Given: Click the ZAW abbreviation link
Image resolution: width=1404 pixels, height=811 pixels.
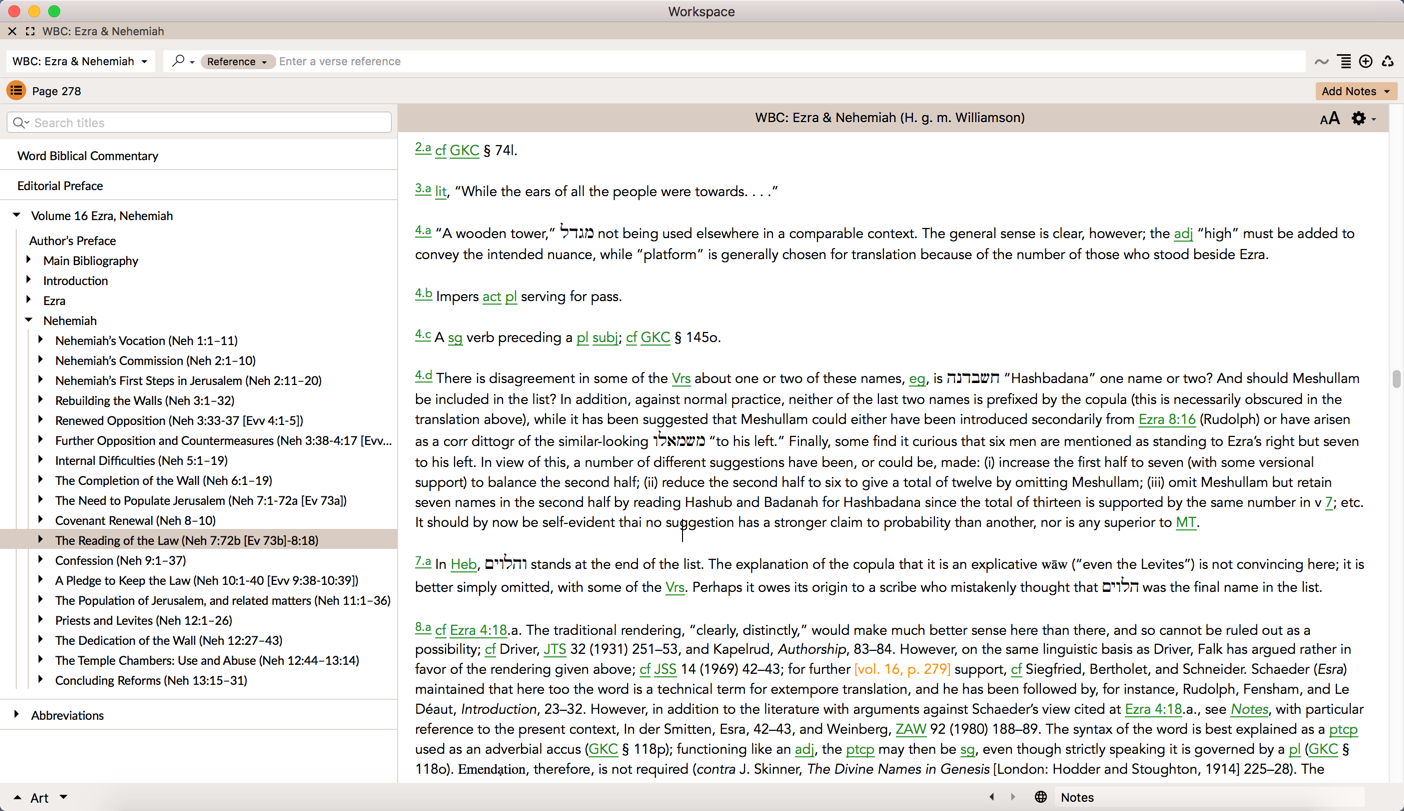Looking at the screenshot, I should [x=910, y=730].
